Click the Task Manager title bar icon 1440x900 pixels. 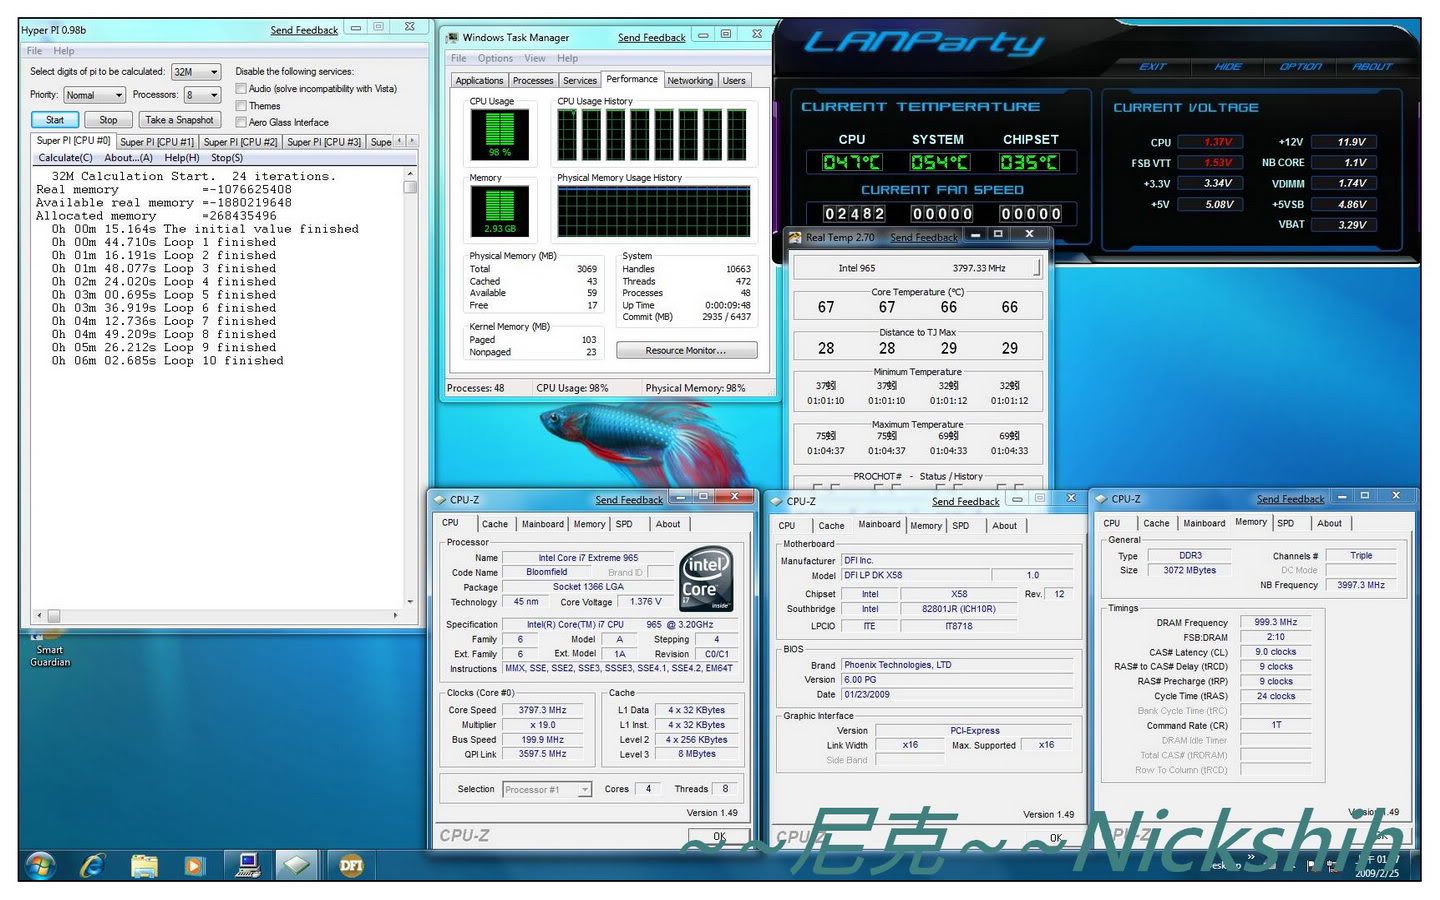(x=452, y=37)
